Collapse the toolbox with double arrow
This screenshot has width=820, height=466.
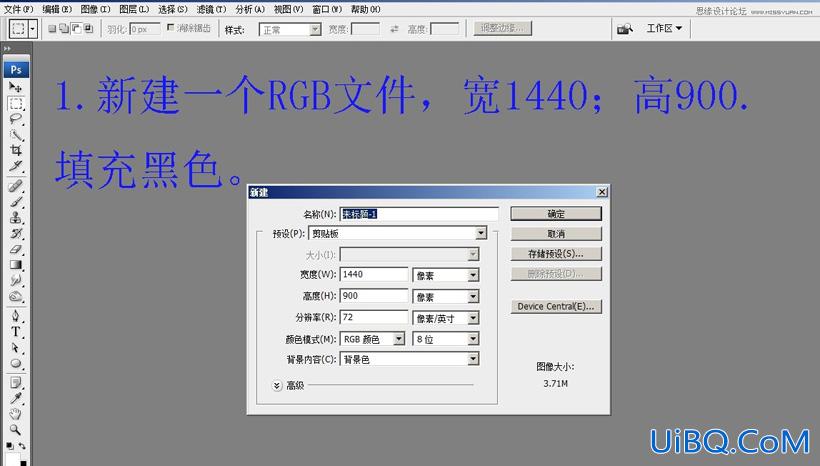point(7,48)
